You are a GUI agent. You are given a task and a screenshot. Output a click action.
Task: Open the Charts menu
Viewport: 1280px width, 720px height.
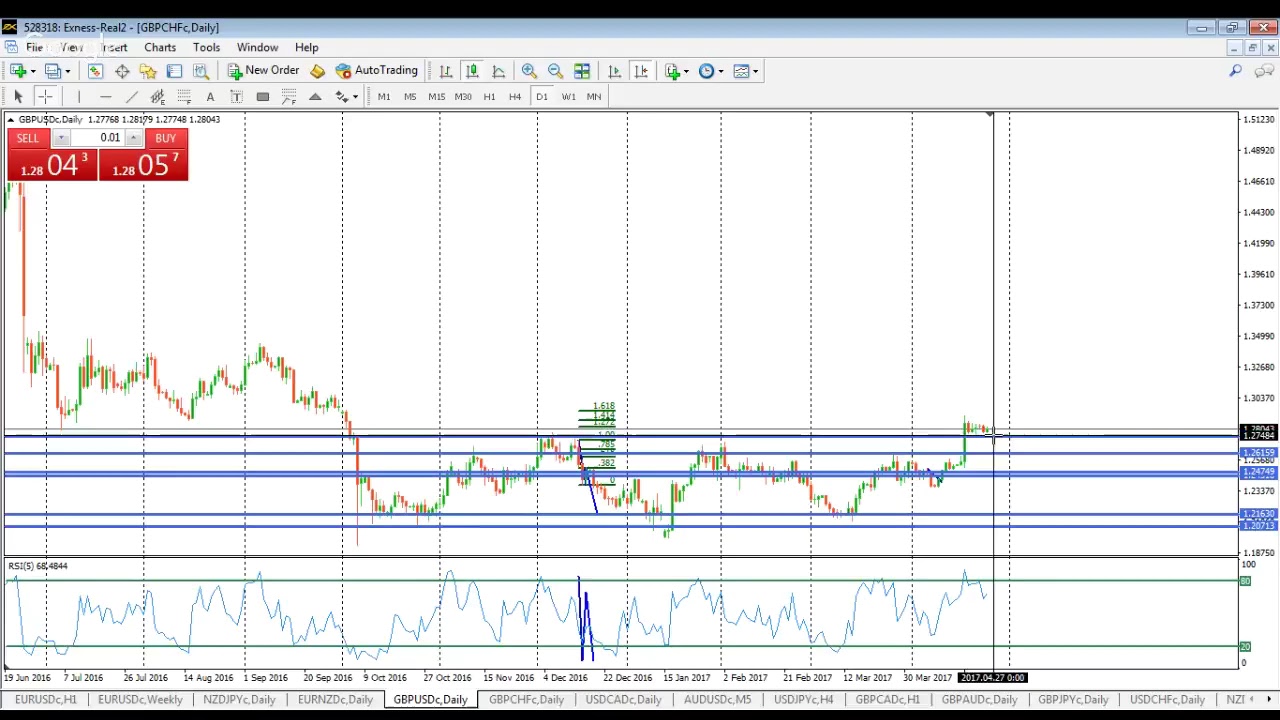click(x=160, y=48)
